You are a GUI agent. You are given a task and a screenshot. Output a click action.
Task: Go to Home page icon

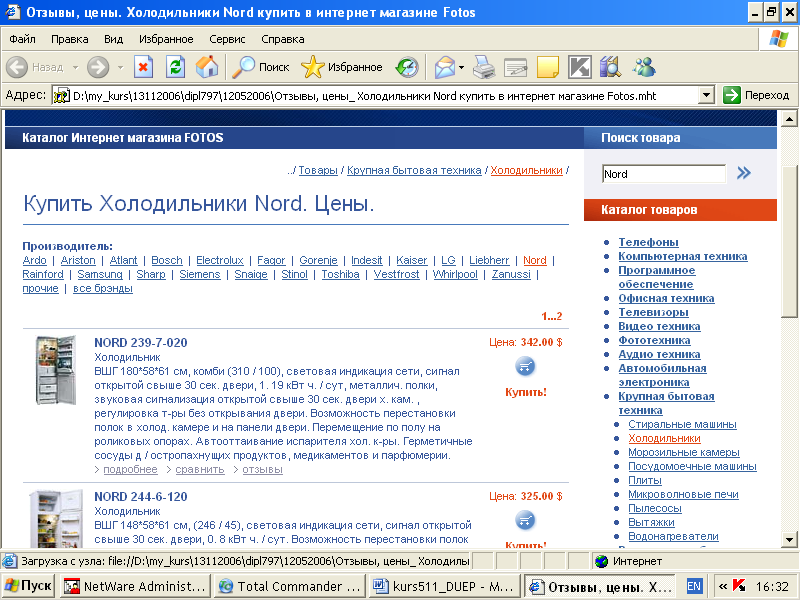click(207, 67)
